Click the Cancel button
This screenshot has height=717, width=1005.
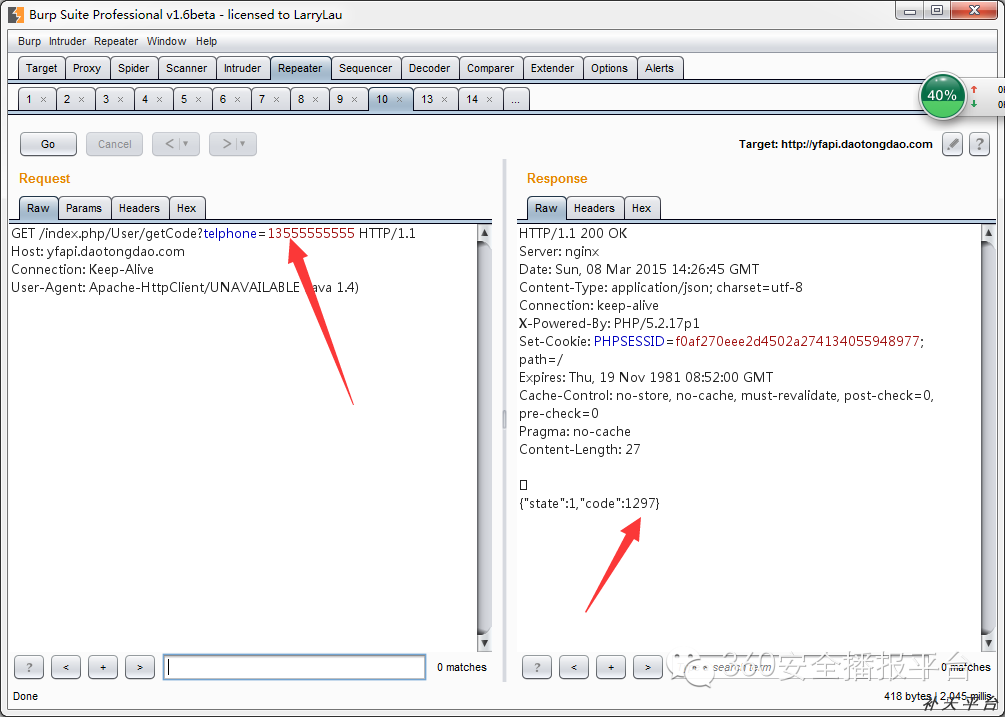(115, 144)
